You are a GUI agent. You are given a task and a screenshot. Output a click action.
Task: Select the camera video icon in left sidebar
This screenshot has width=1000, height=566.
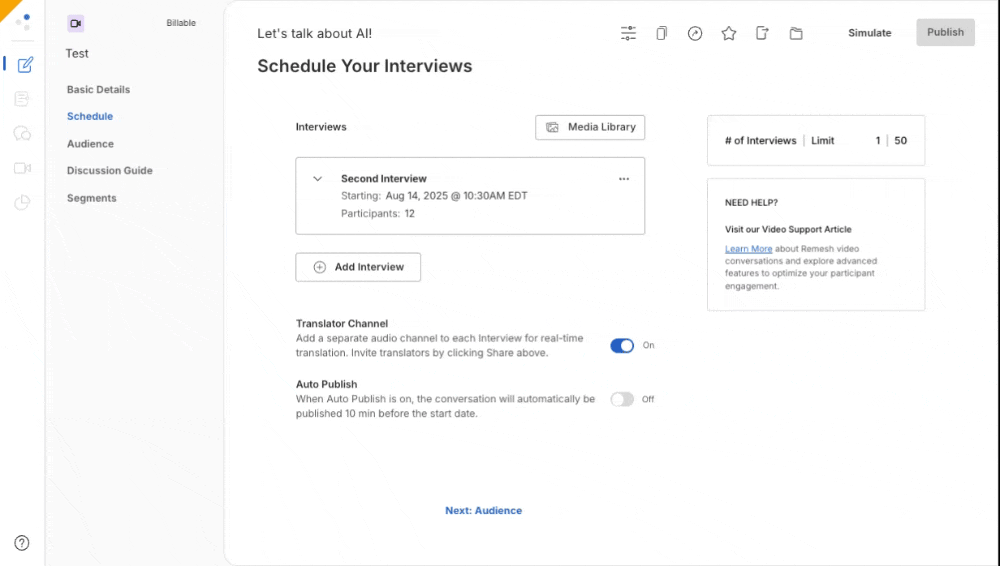point(22,168)
